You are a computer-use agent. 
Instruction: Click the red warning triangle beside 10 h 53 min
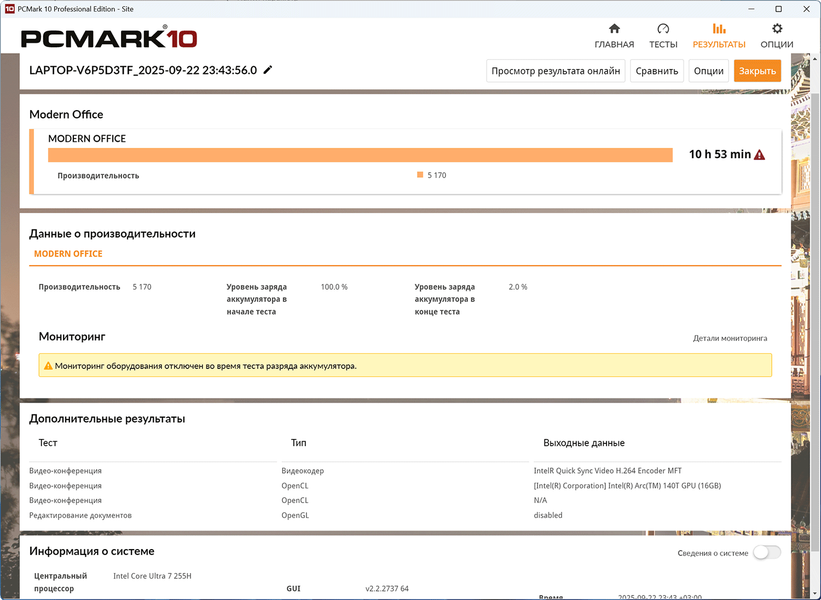click(x=759, y=154)
